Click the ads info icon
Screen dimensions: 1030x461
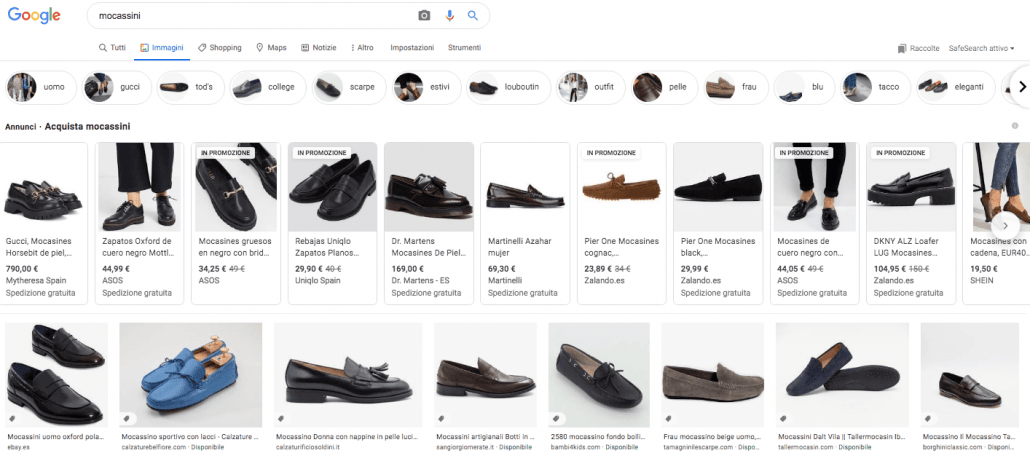[1015, 126]
